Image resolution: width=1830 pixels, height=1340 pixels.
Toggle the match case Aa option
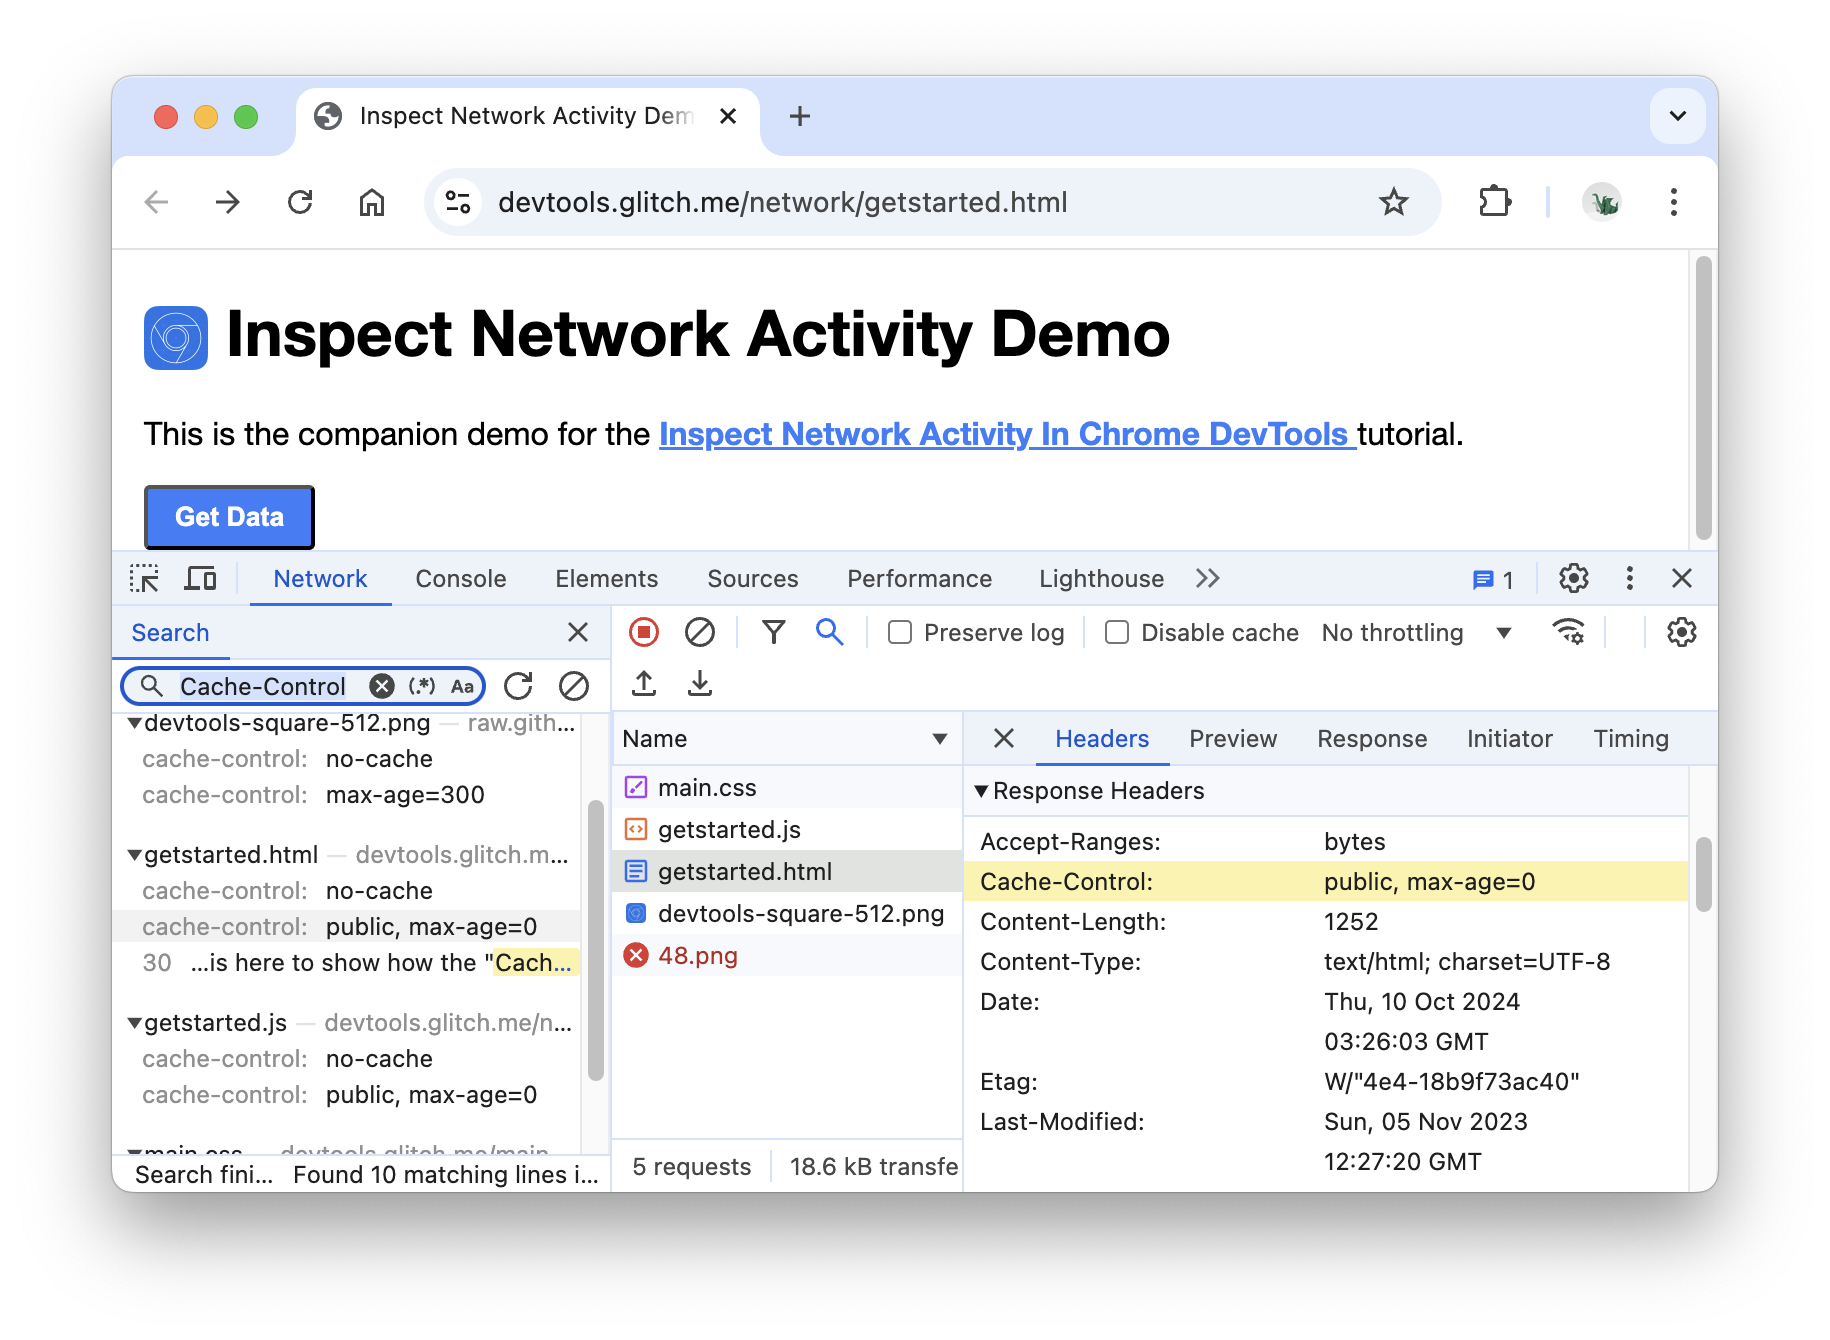(x=462, y=686)
